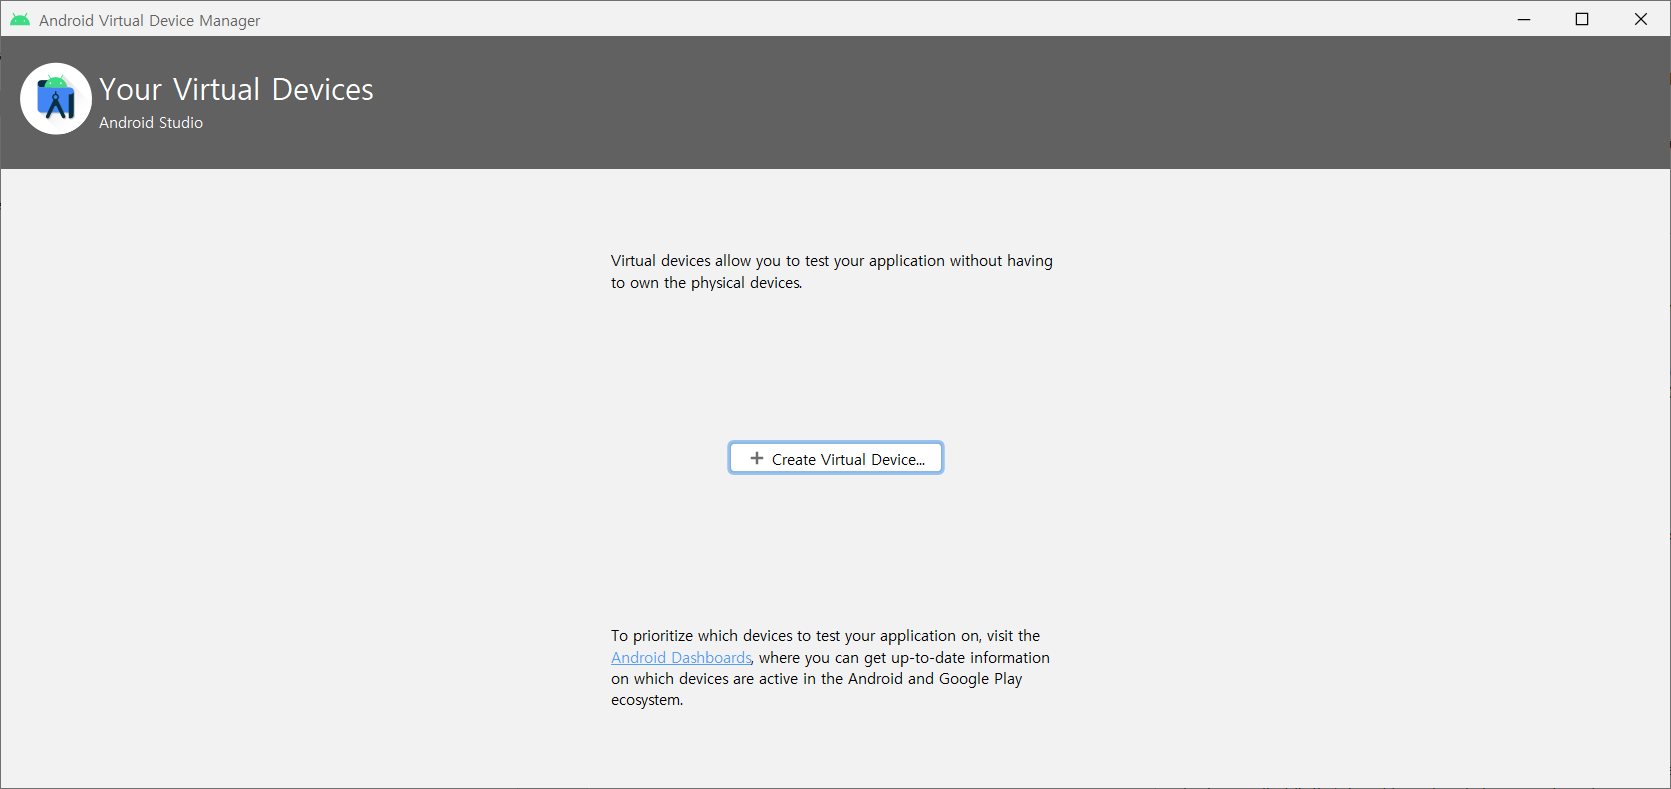Open the Android Dashboards link
This screenshot has width=1671, height=789.
pyautogui.click(x=681, y=657)
